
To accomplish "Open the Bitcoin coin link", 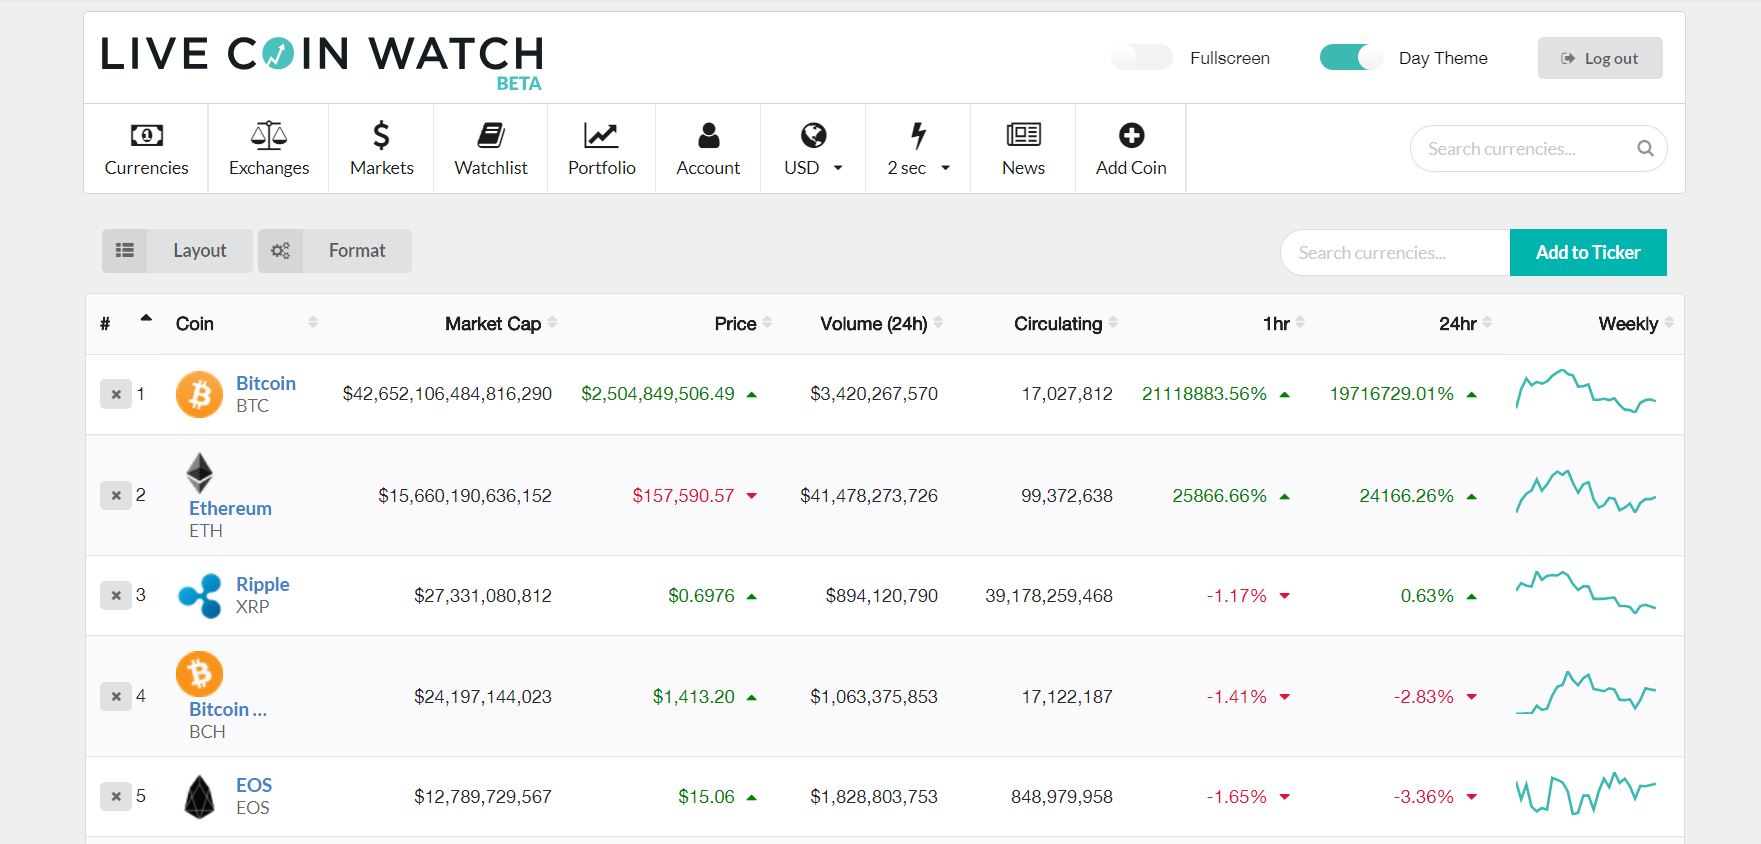I will [x=266, y=383].
